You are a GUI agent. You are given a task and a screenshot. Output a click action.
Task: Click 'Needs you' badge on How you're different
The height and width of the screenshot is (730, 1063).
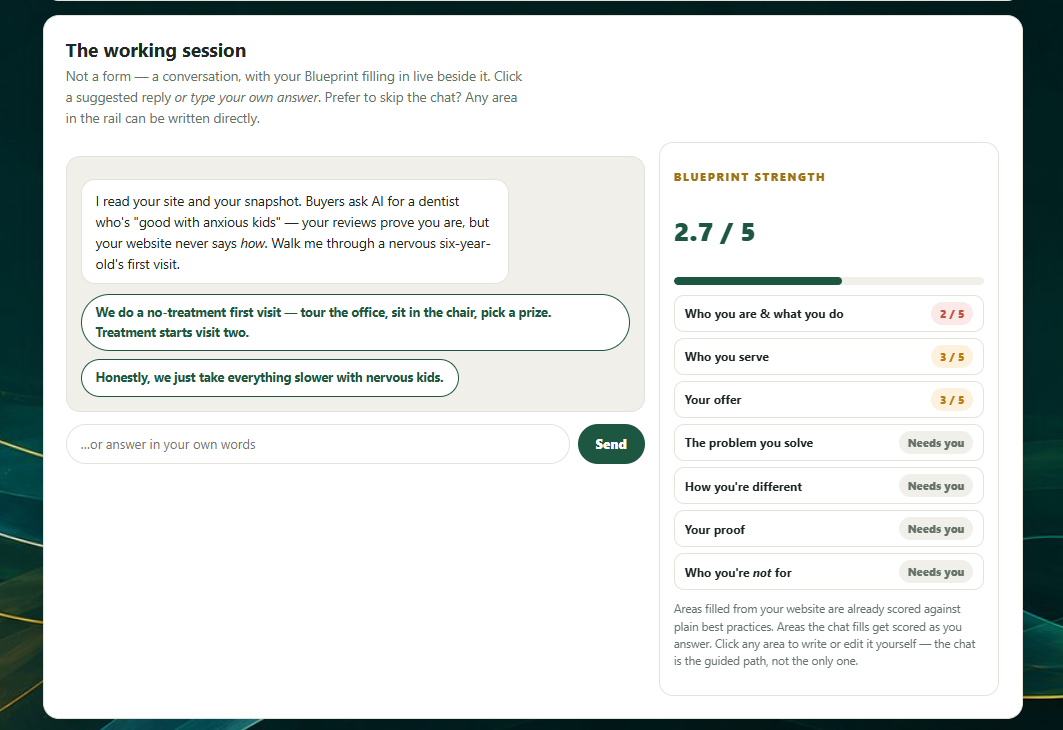pyautogui.click(x=936, y=486)
